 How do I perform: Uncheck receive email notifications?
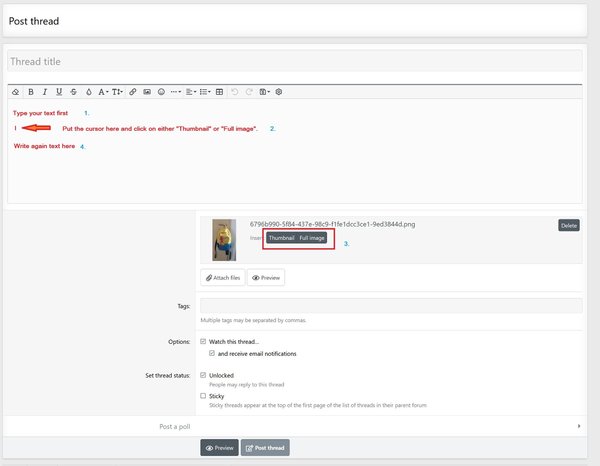[211, 353]
